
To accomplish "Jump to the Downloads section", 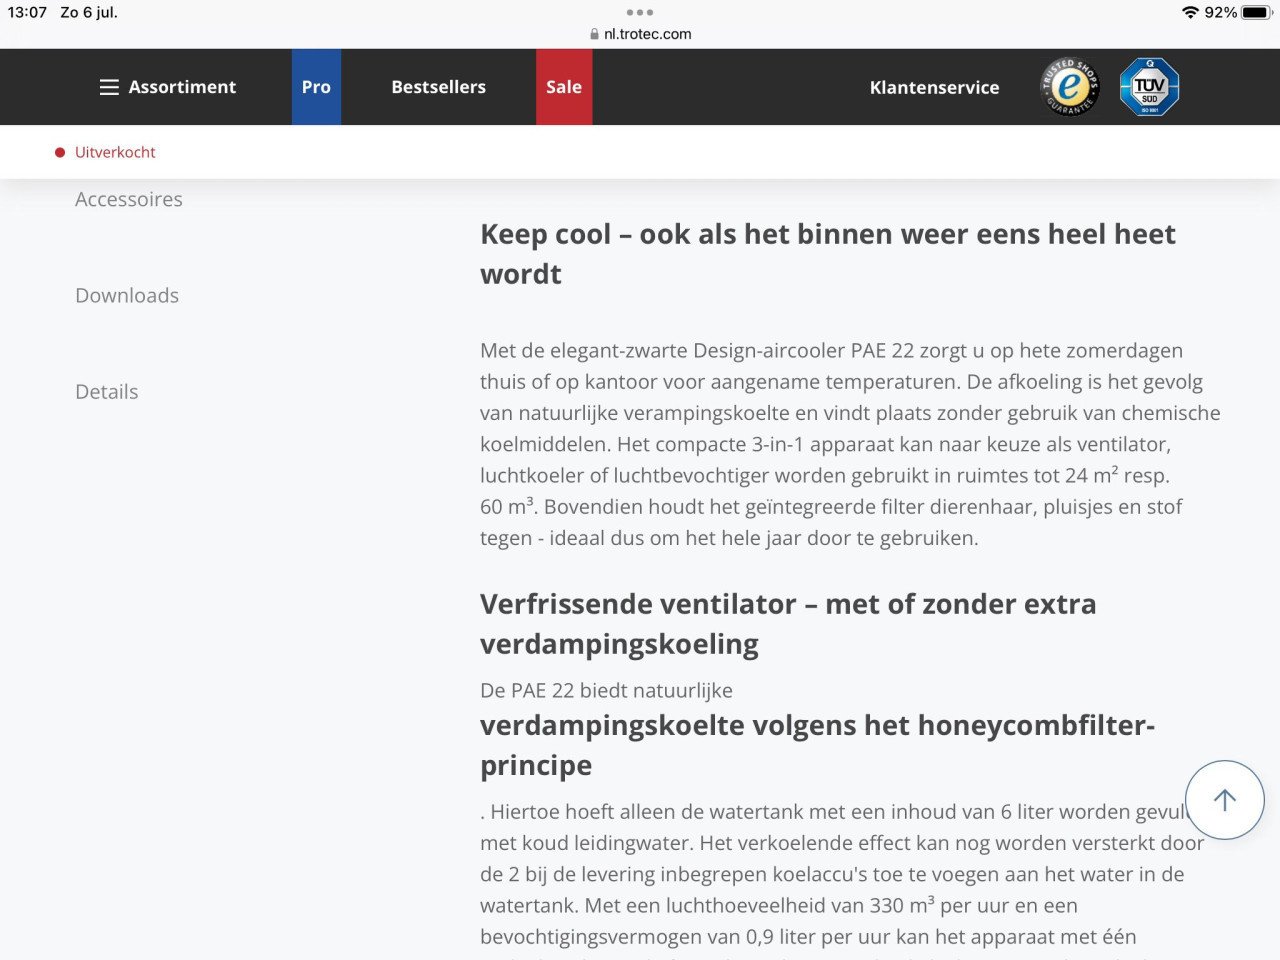I will point(127,295).
